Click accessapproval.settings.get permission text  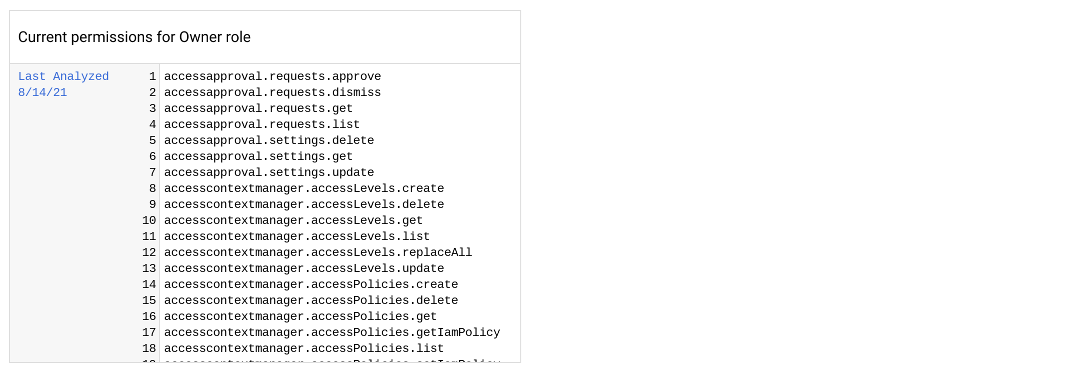click(258, 156)
